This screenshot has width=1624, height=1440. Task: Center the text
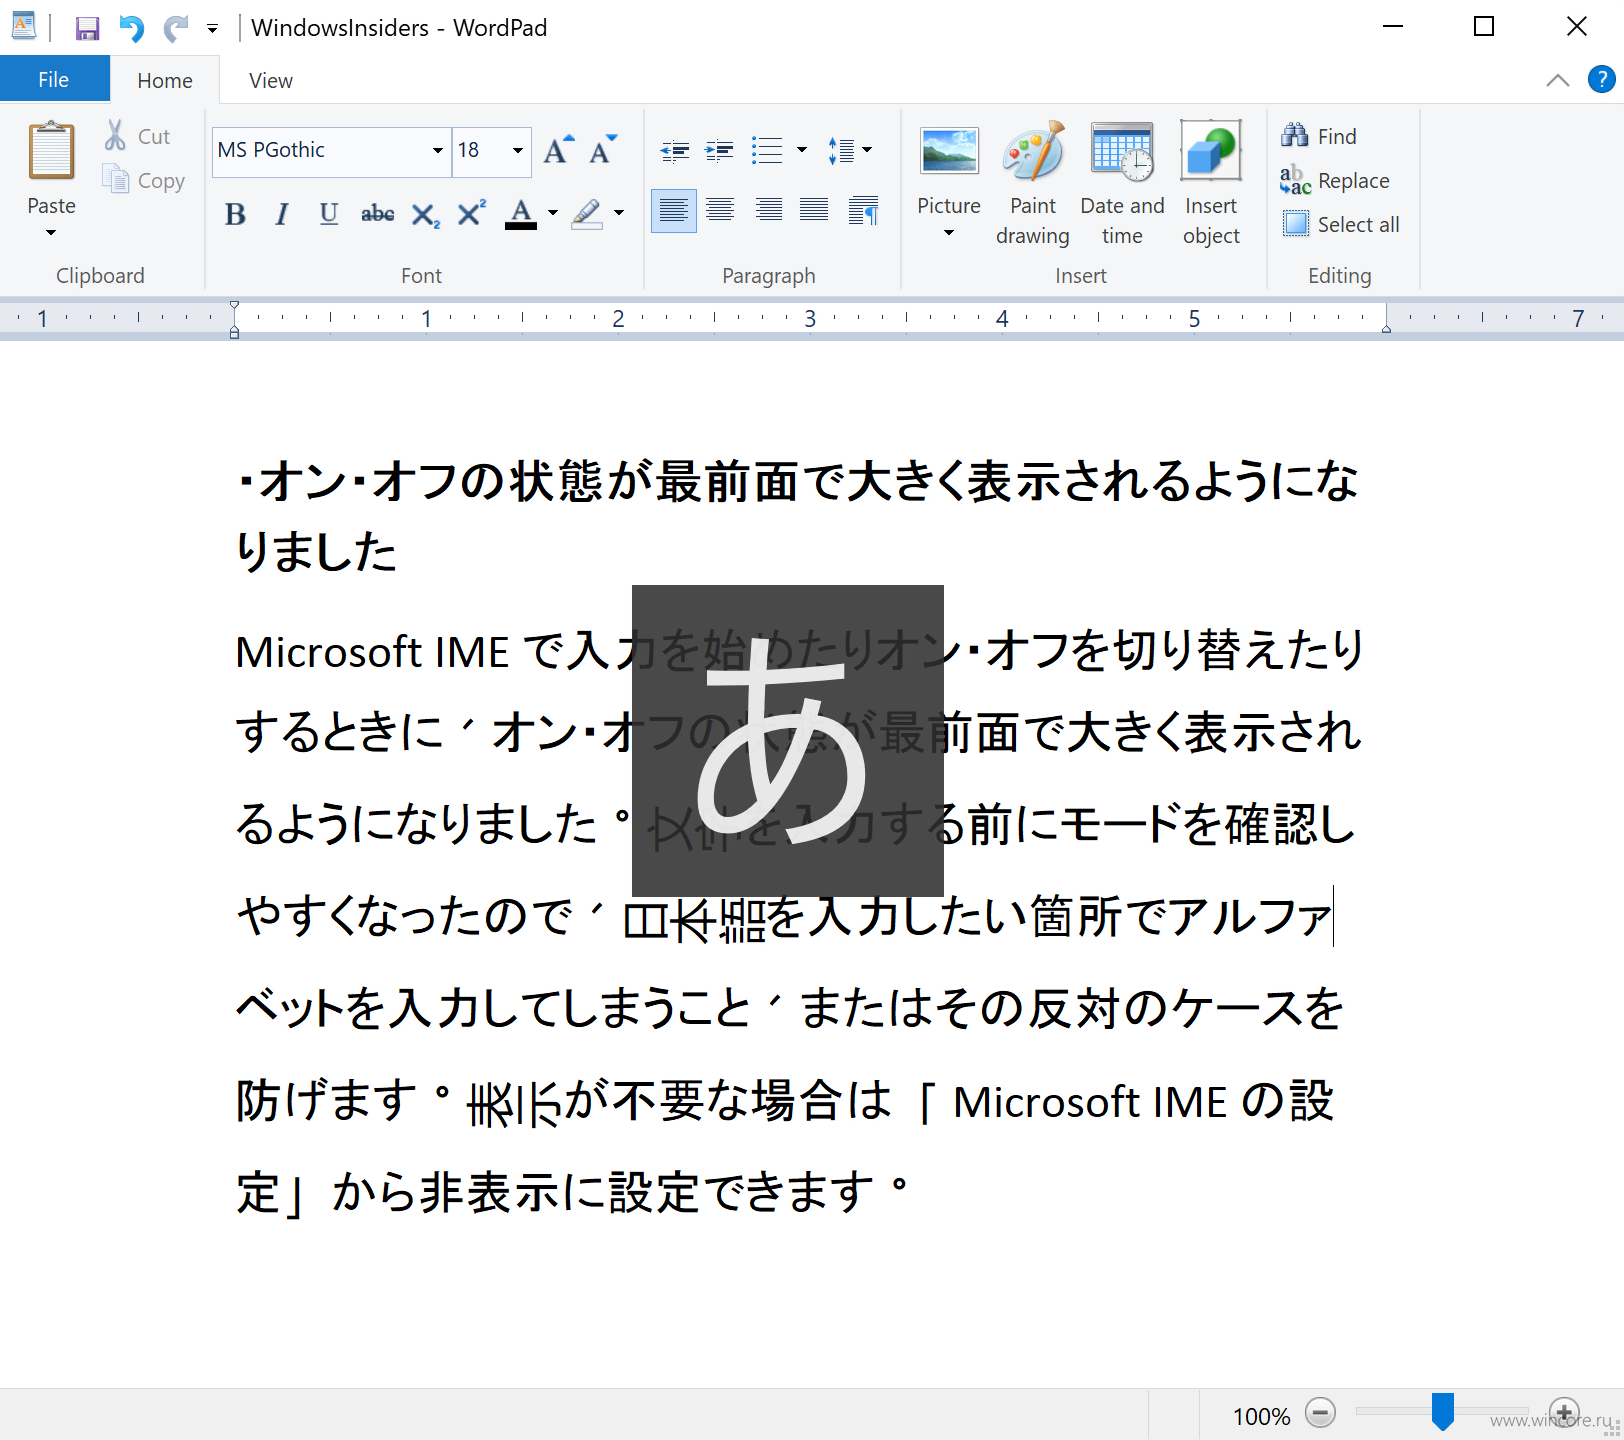(x=720, y=211)
